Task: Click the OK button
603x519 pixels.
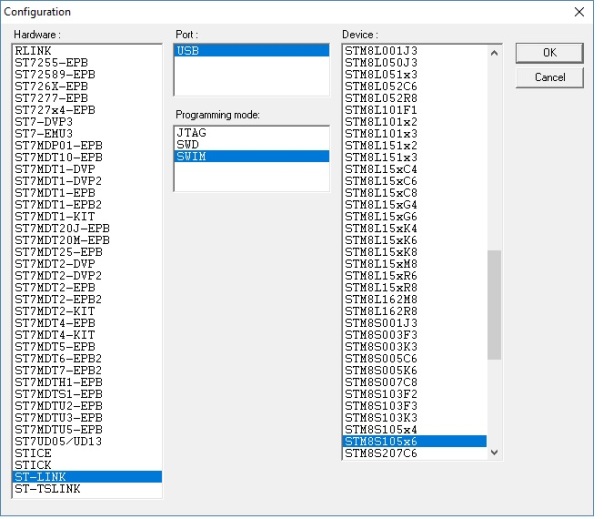Action: (x=549, y=53)
